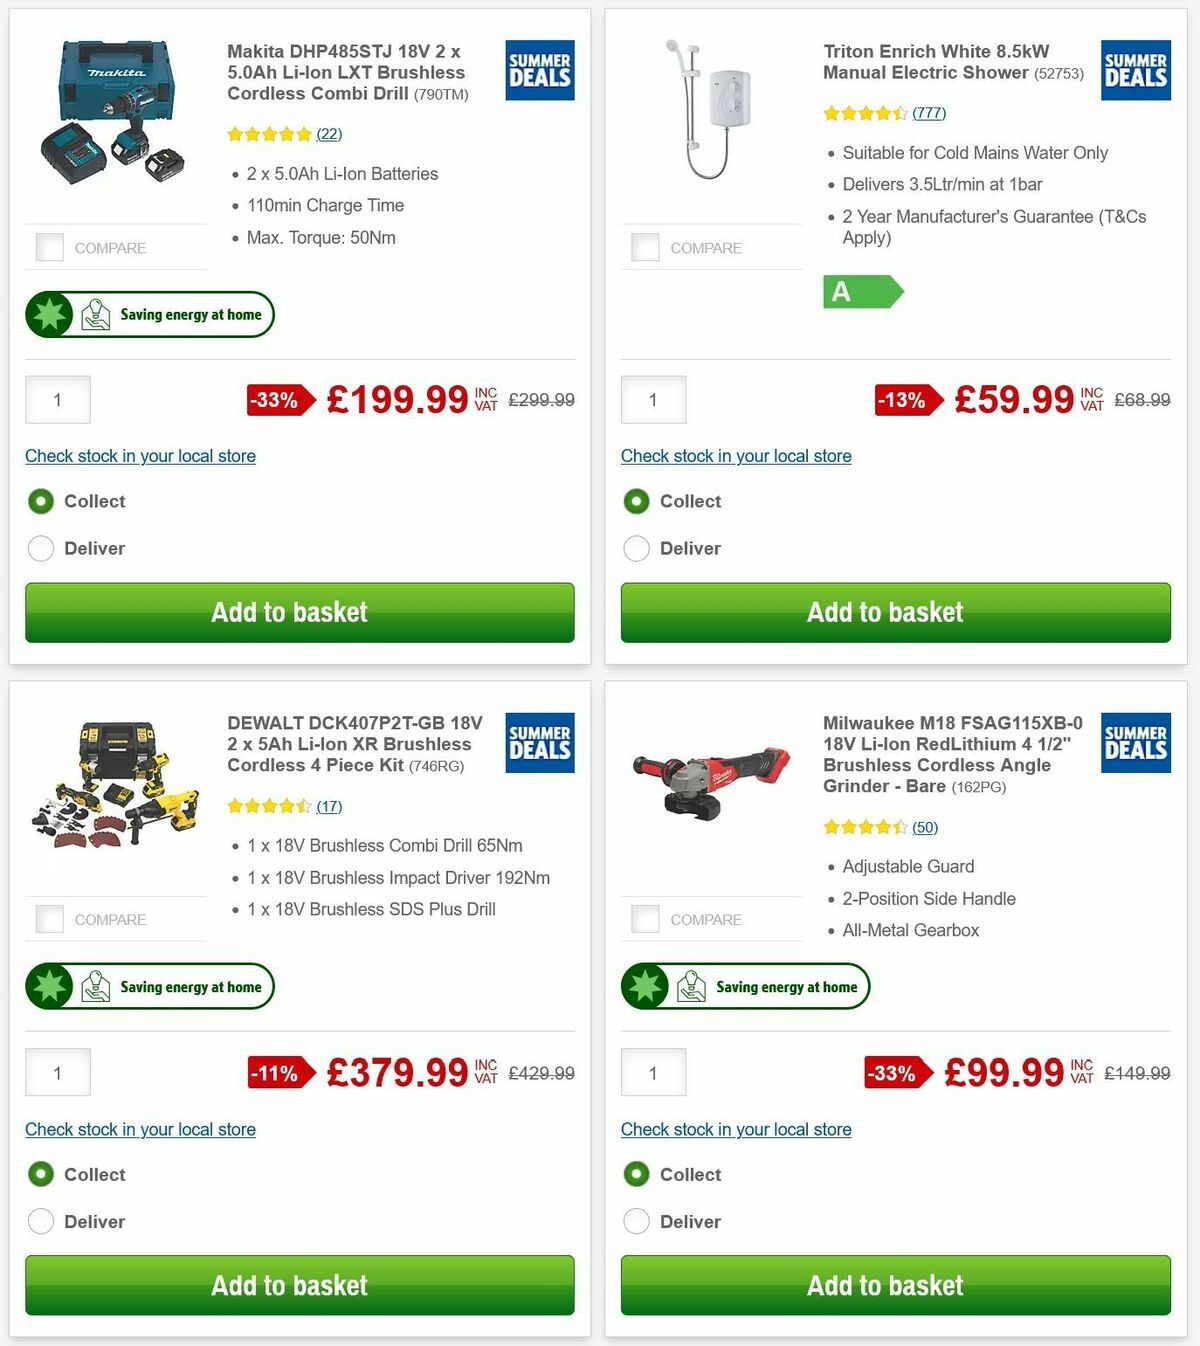
Task: Select Collect for the DEWALT kit
Action: (41, 1174)
